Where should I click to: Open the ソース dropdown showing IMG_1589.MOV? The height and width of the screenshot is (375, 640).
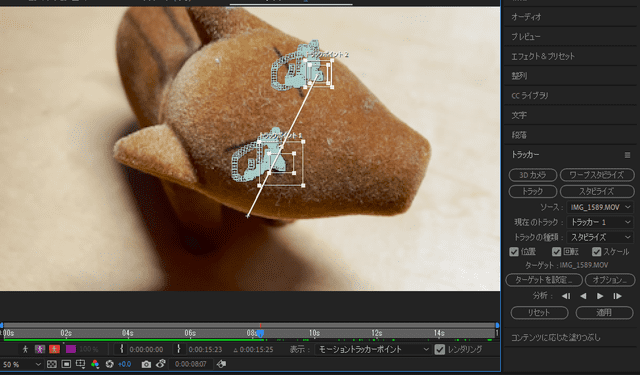tap(600, 207)
